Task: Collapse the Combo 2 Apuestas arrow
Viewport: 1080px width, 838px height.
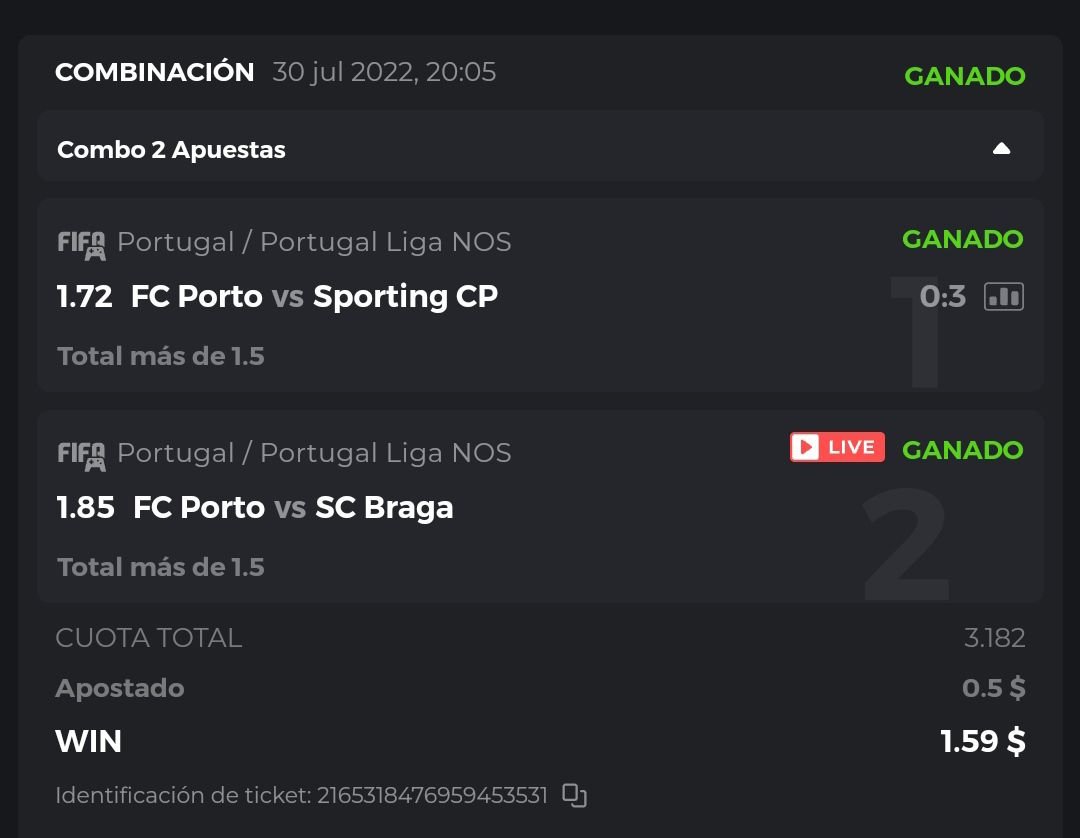Action: [1001, 149]
